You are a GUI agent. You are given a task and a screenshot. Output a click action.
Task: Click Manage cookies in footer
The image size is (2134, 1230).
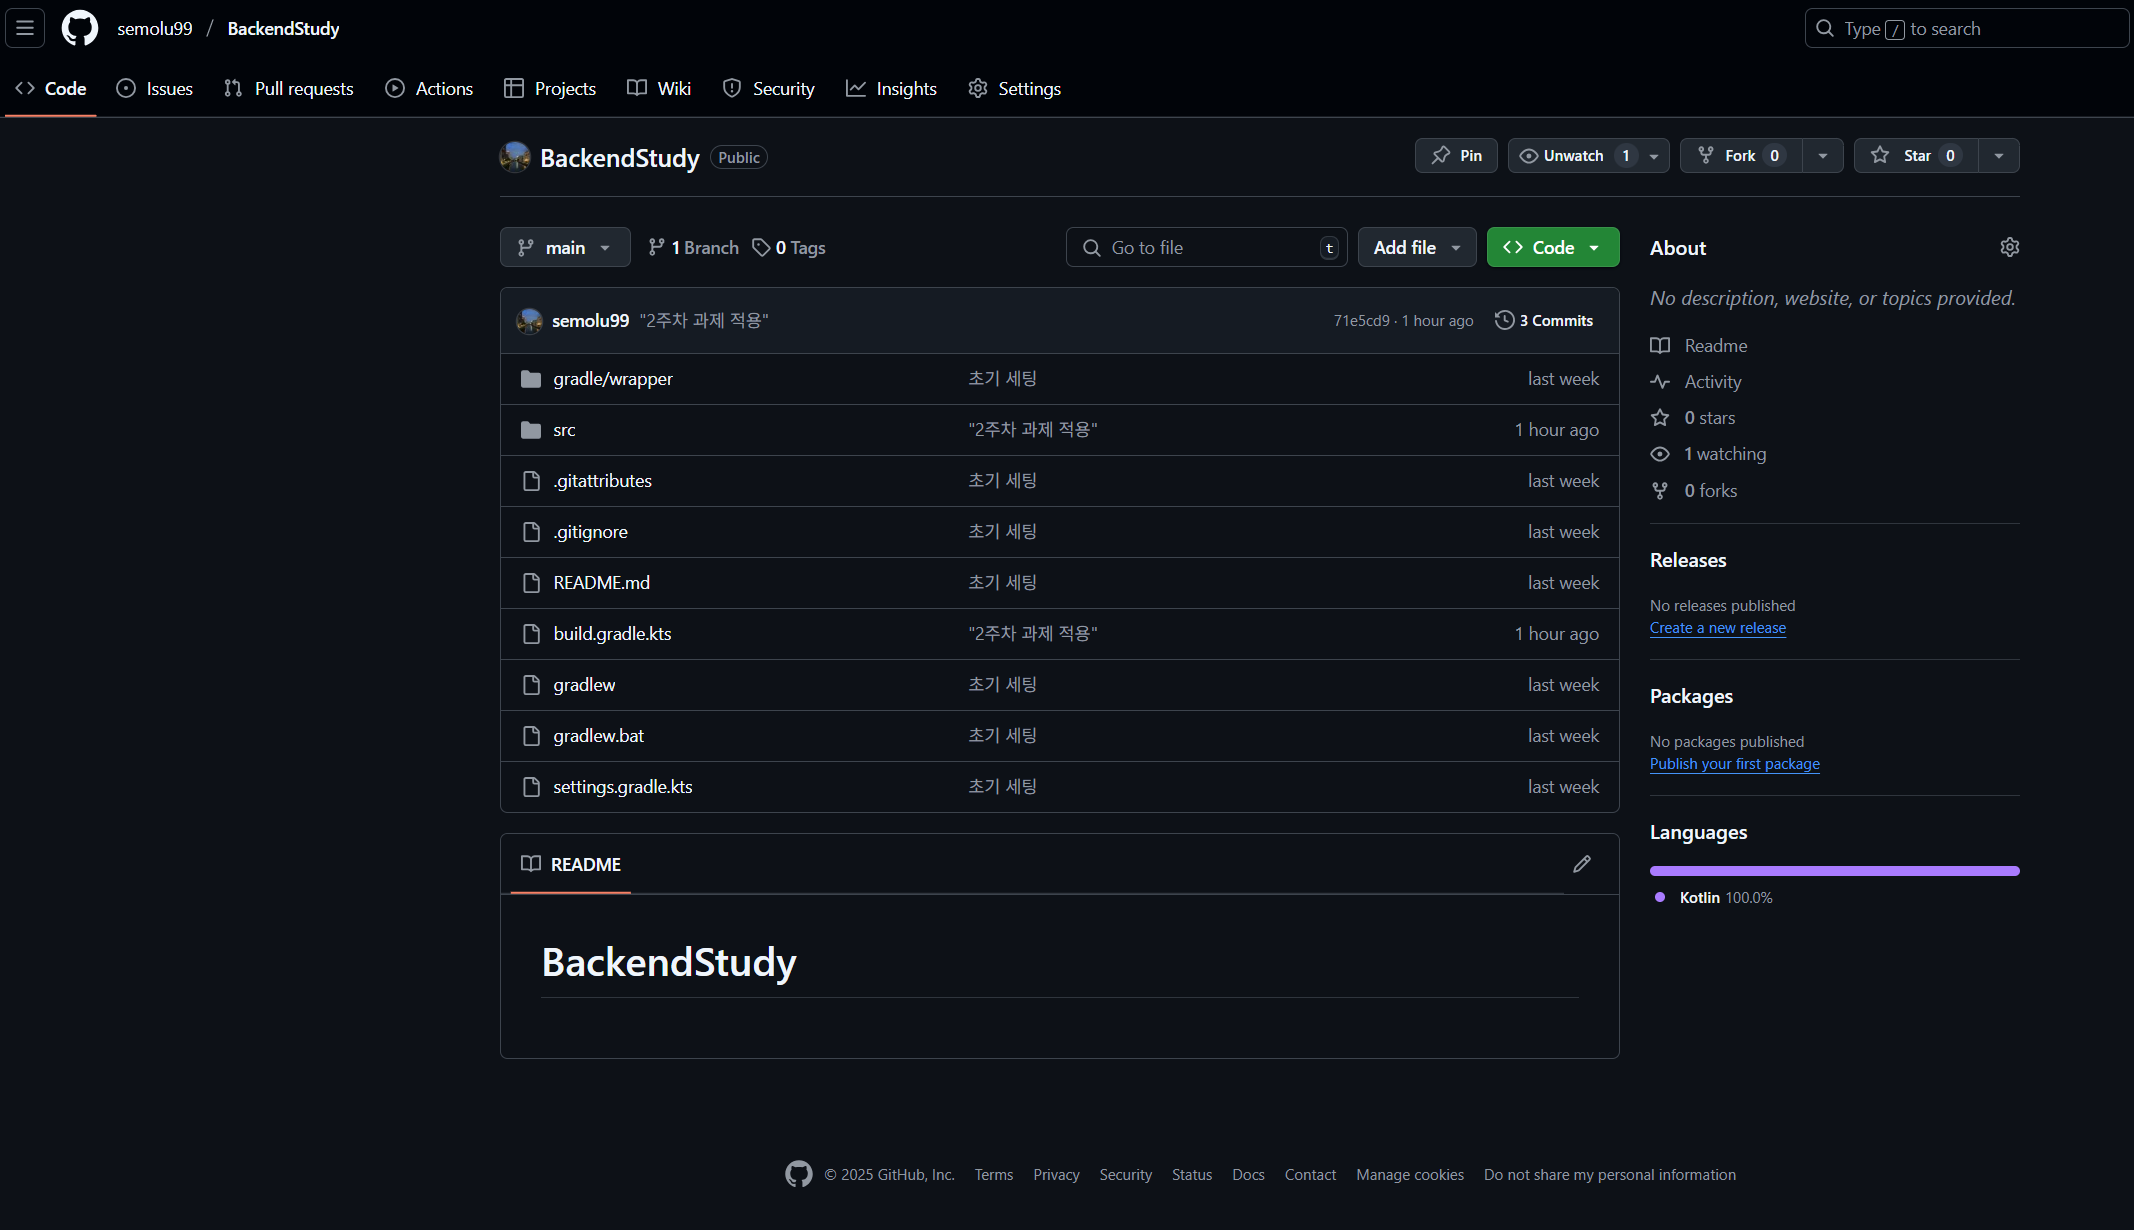[x=1409, y=1174]
